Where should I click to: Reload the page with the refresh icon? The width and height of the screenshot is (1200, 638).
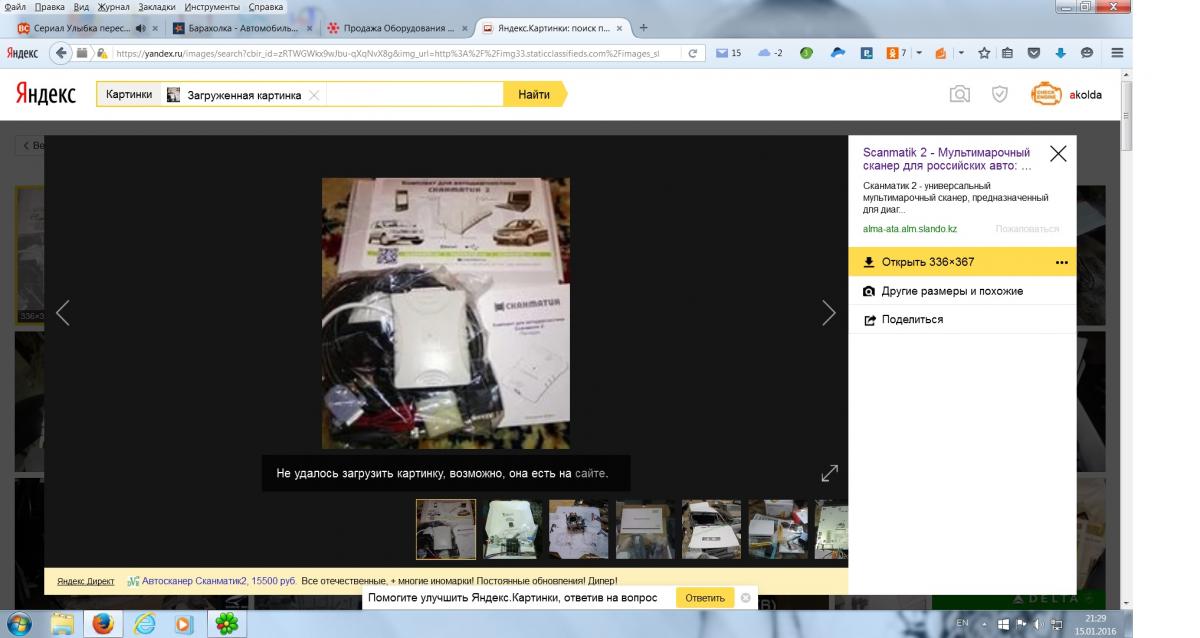click(692, 53)
